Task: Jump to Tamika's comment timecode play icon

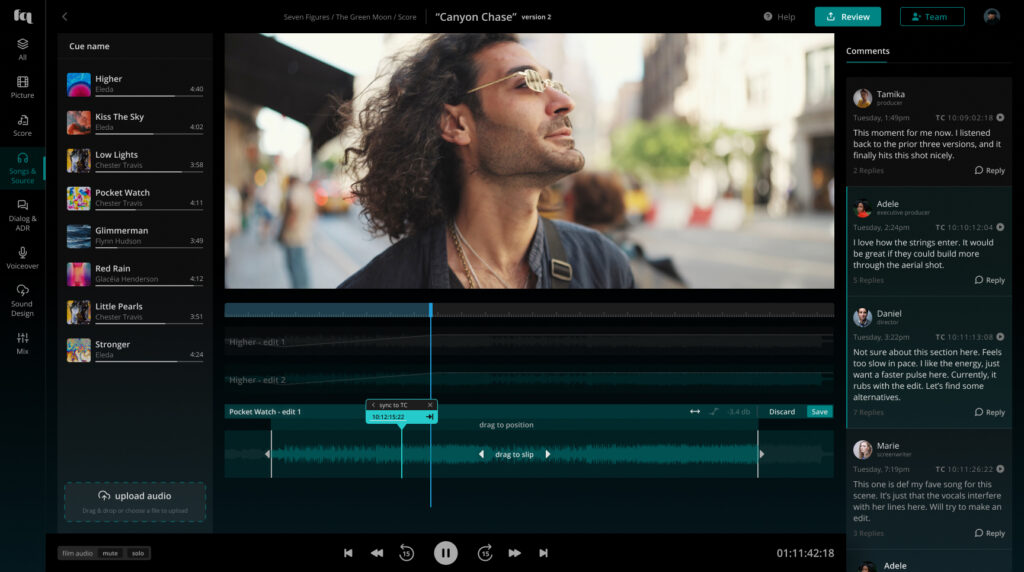Action: coord(1000,118)
